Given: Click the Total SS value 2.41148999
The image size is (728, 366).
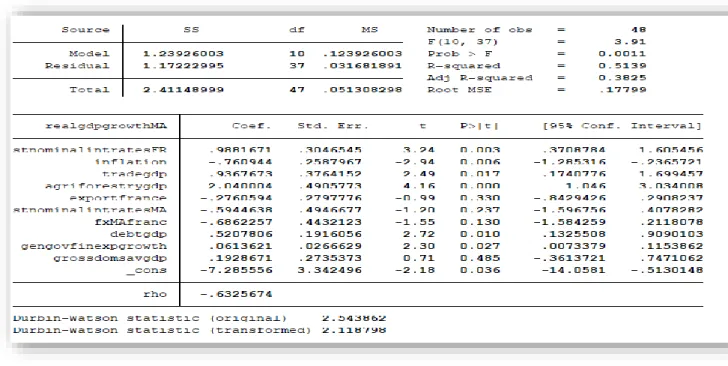Looking at the screenshot, I should pos(183,90).
